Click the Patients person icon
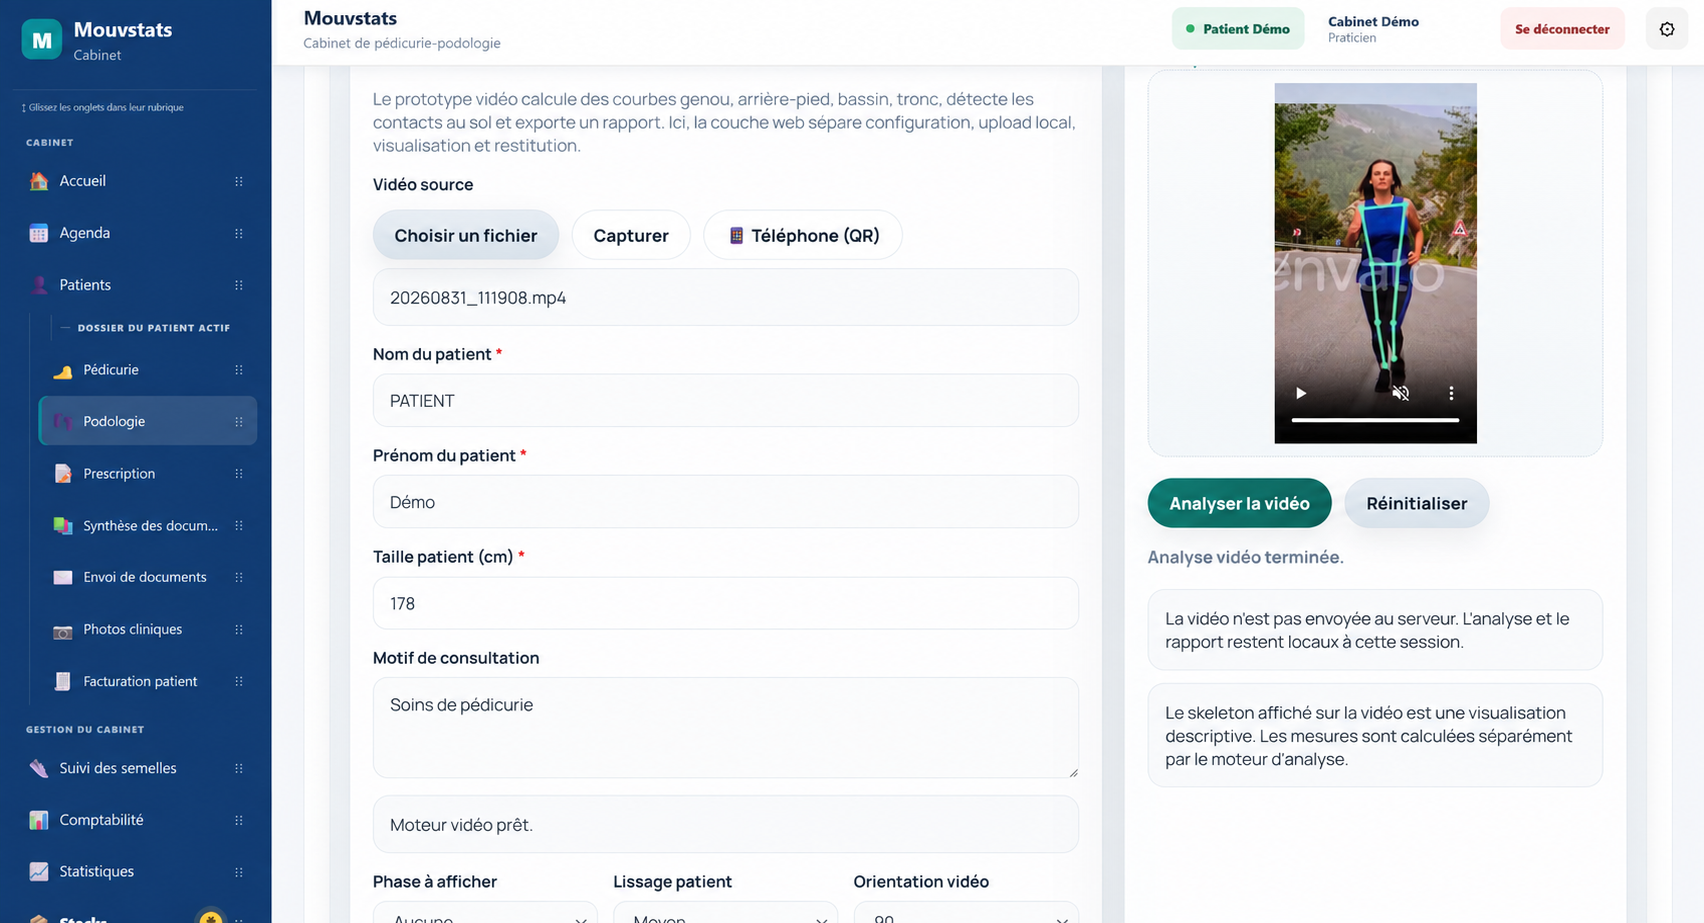 39,285
